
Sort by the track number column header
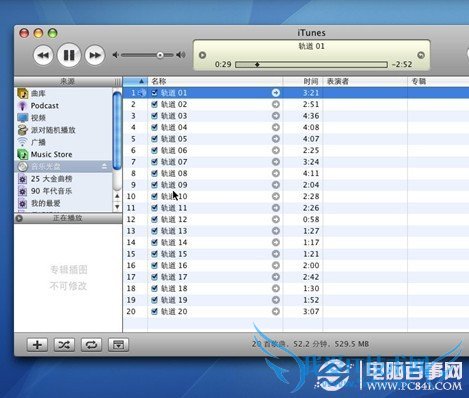[135, 81]
